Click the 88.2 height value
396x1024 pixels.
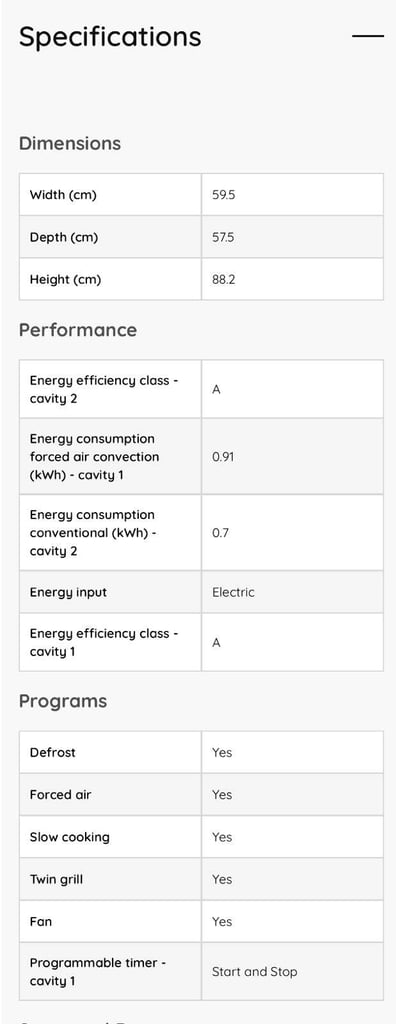click(x=223, y=280)
